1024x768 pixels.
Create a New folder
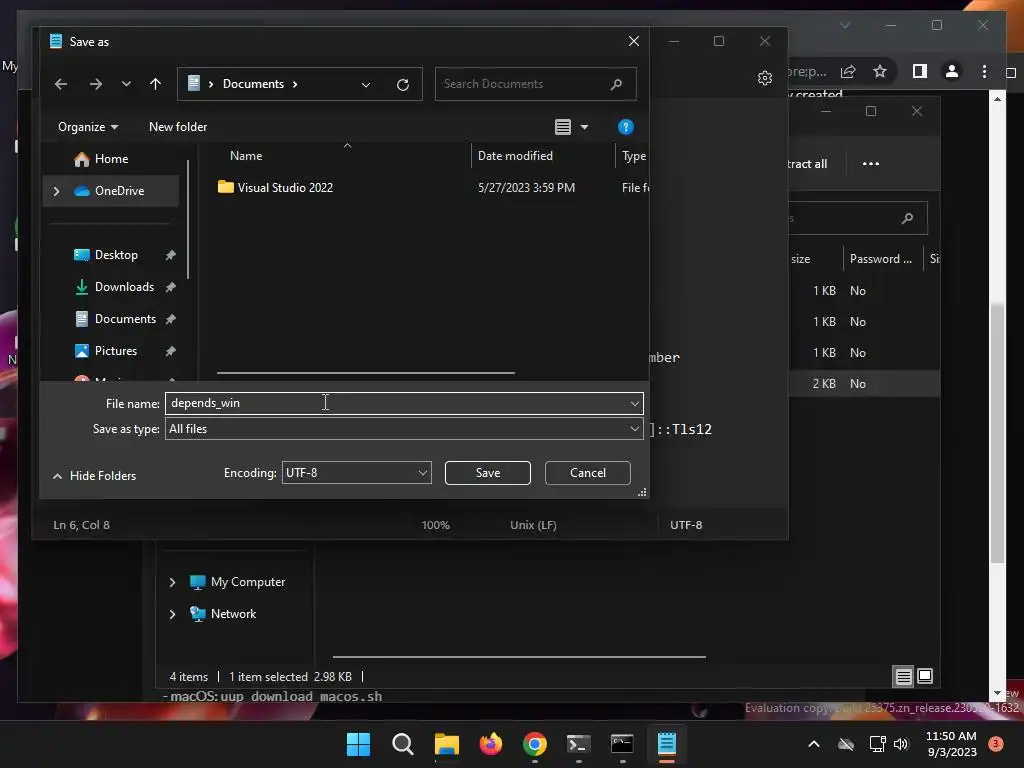178,127
